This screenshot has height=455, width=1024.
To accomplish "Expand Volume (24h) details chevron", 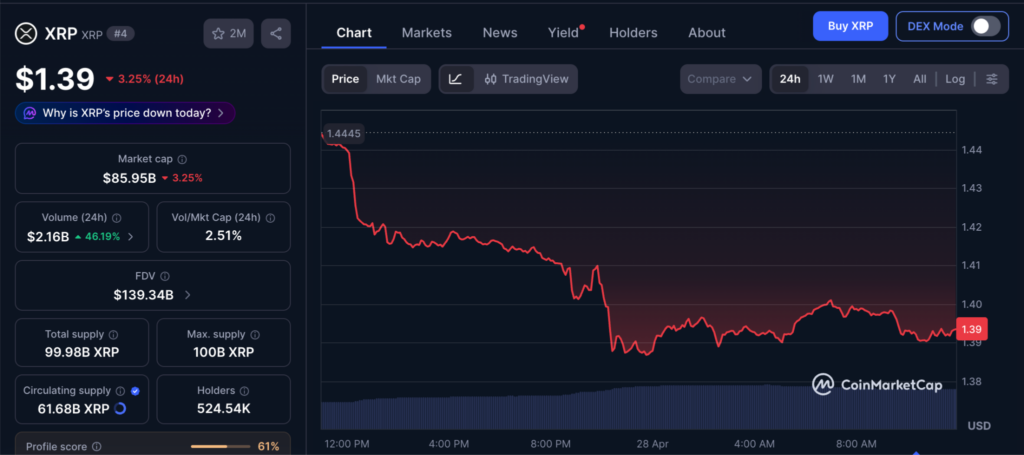I will point(131,237).
